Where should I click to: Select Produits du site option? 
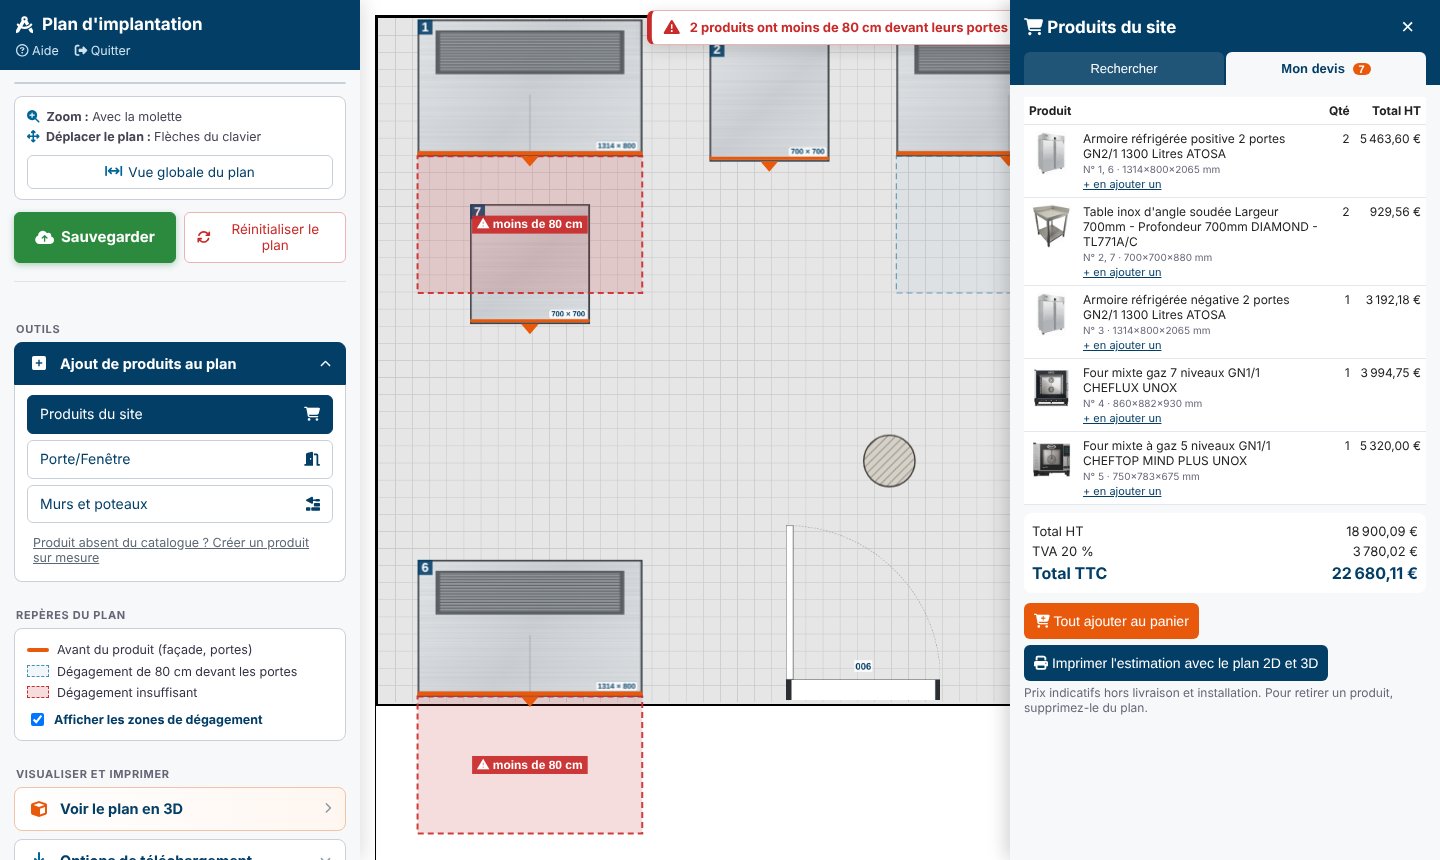(180, 414)
